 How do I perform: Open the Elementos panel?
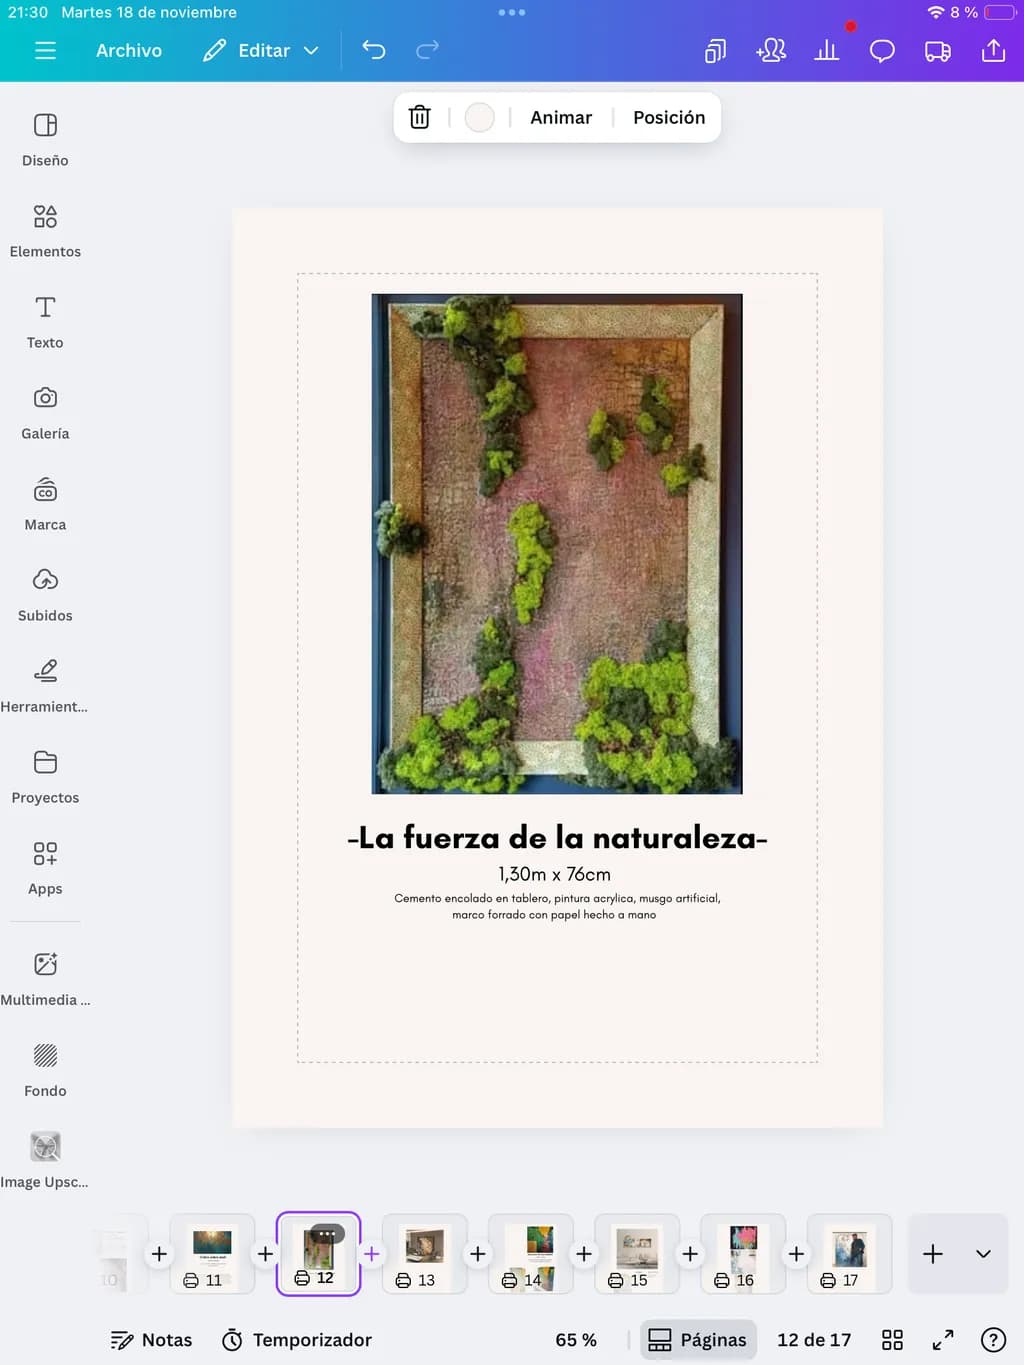45,231
